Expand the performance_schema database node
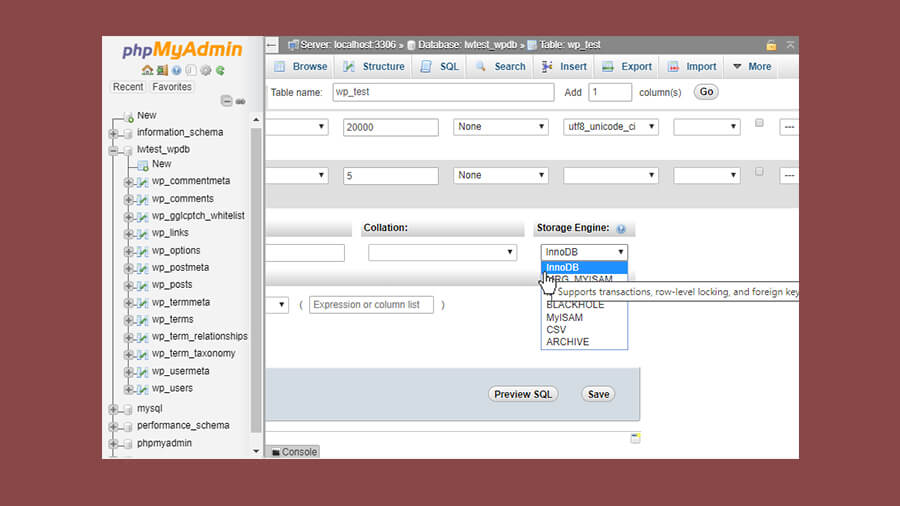This screenshot has width=900, height=506. pyautogui.click(x=113, y=427)
